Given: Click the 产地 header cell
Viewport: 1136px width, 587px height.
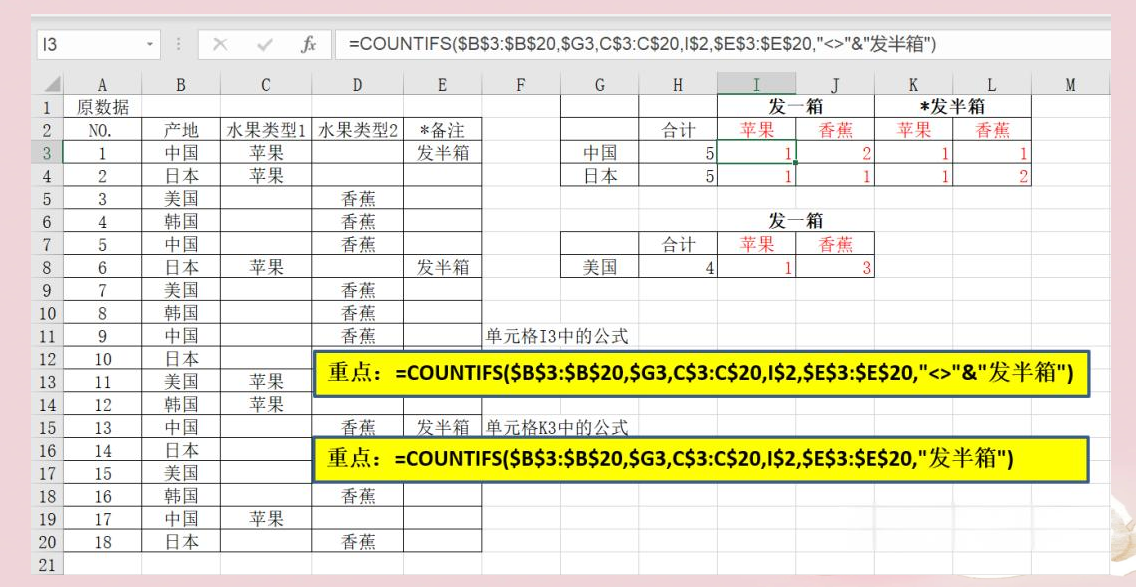Looking at the screenshot, I should [x=180, y=130].
